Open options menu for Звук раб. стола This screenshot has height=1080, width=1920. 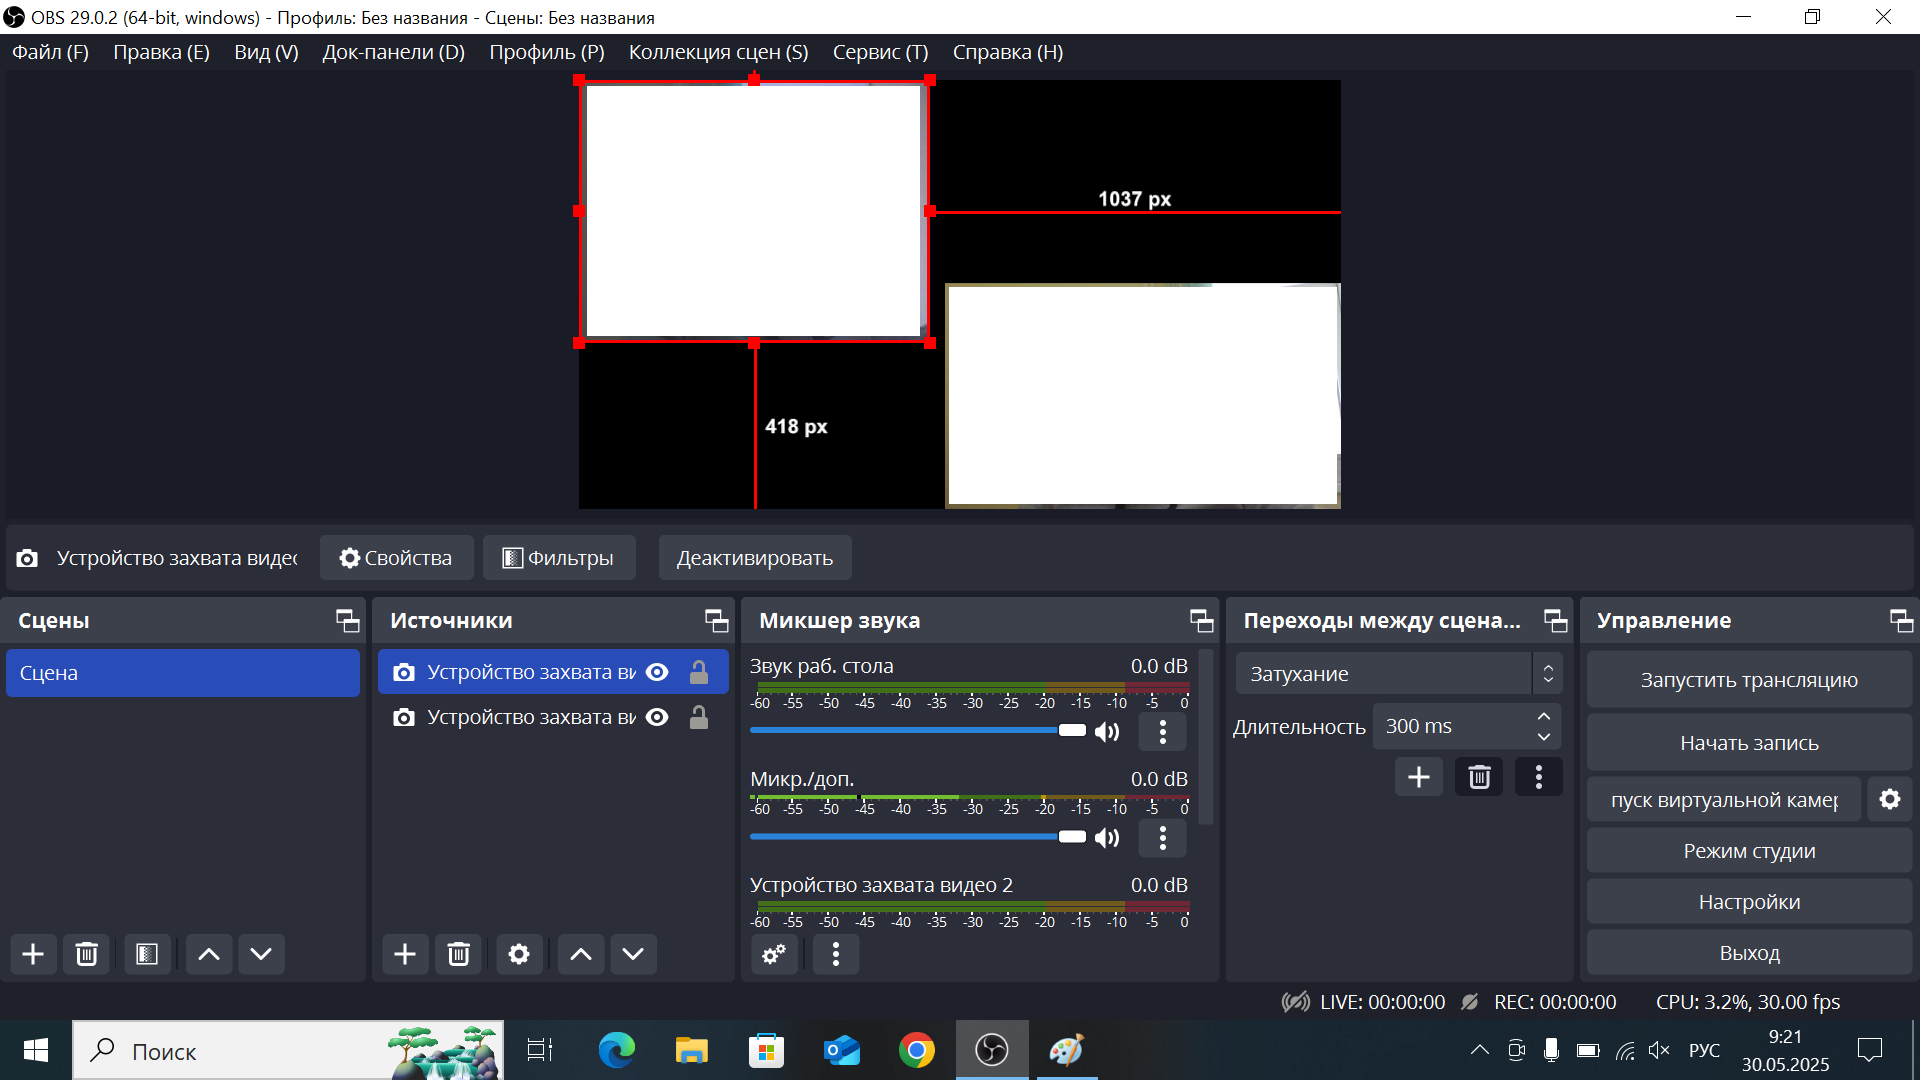tap(1162, 731)
